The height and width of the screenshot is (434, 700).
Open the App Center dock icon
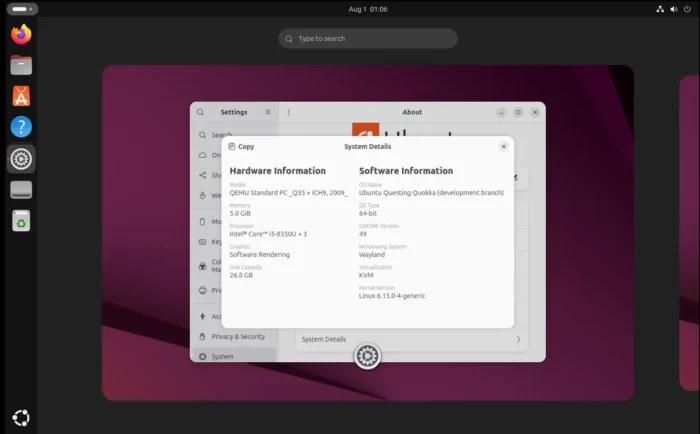coord(21,97)
